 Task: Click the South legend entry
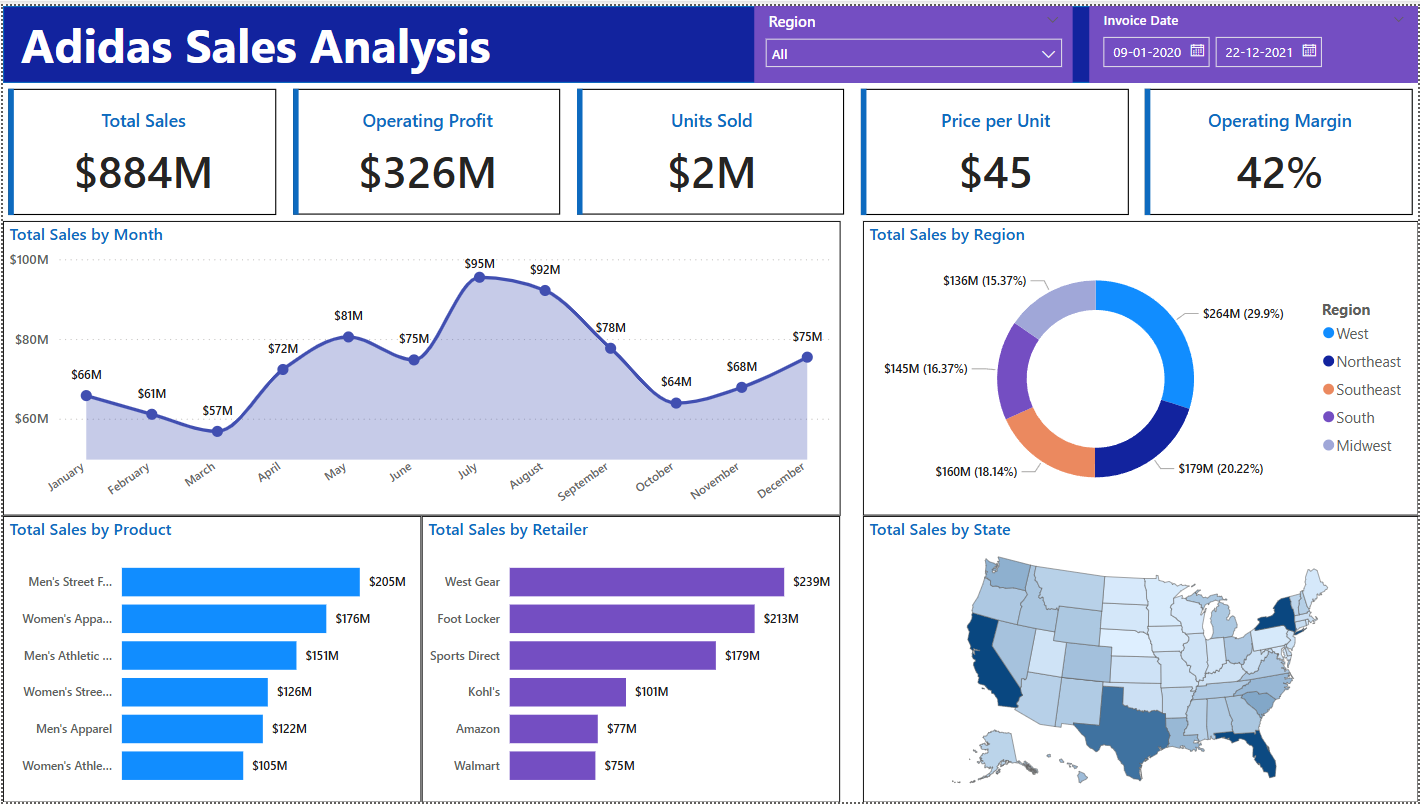(1349, 418)
